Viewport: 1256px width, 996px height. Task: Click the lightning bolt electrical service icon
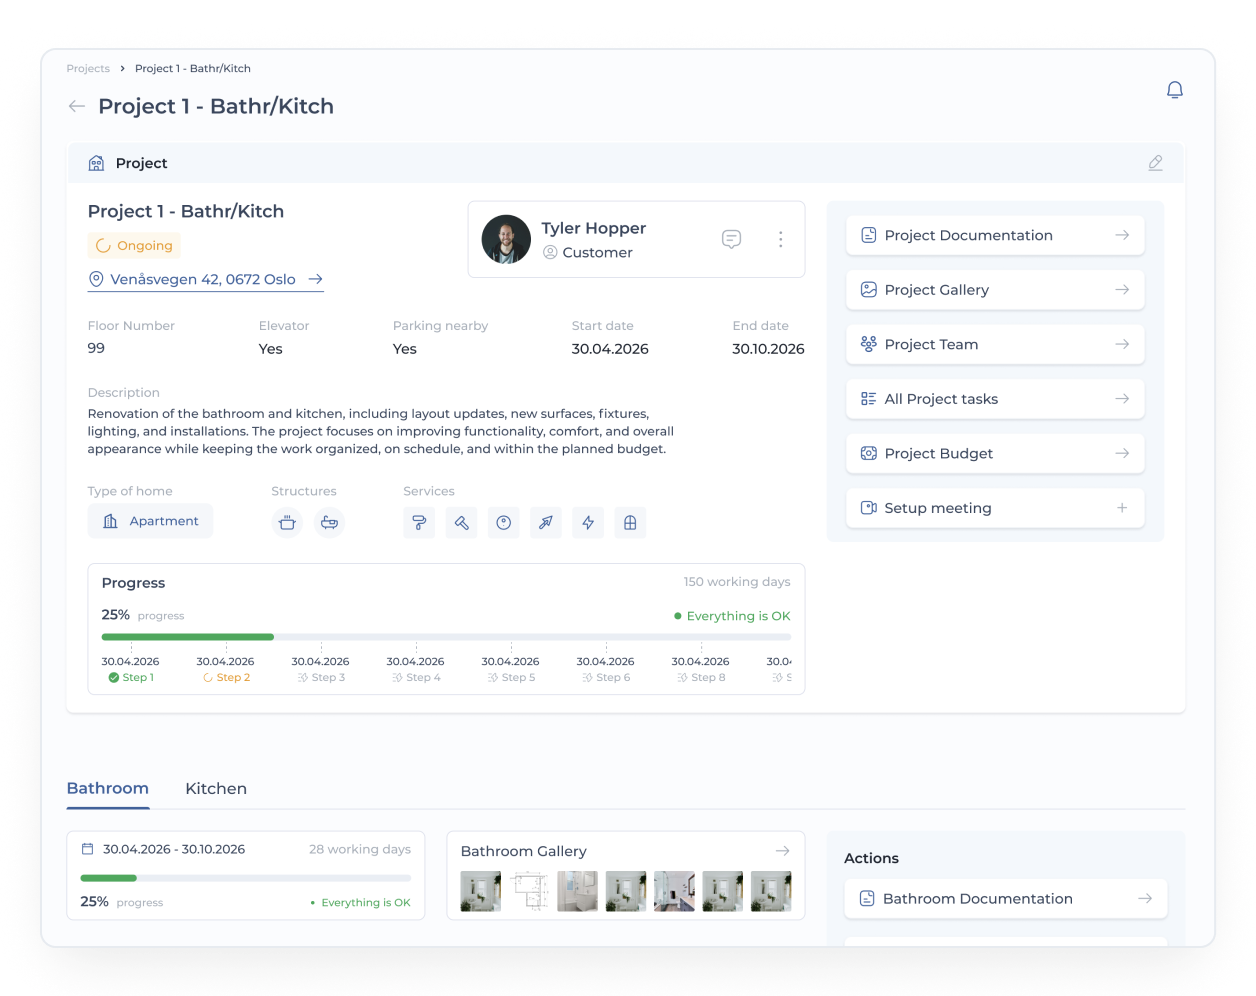pos(588,522)
